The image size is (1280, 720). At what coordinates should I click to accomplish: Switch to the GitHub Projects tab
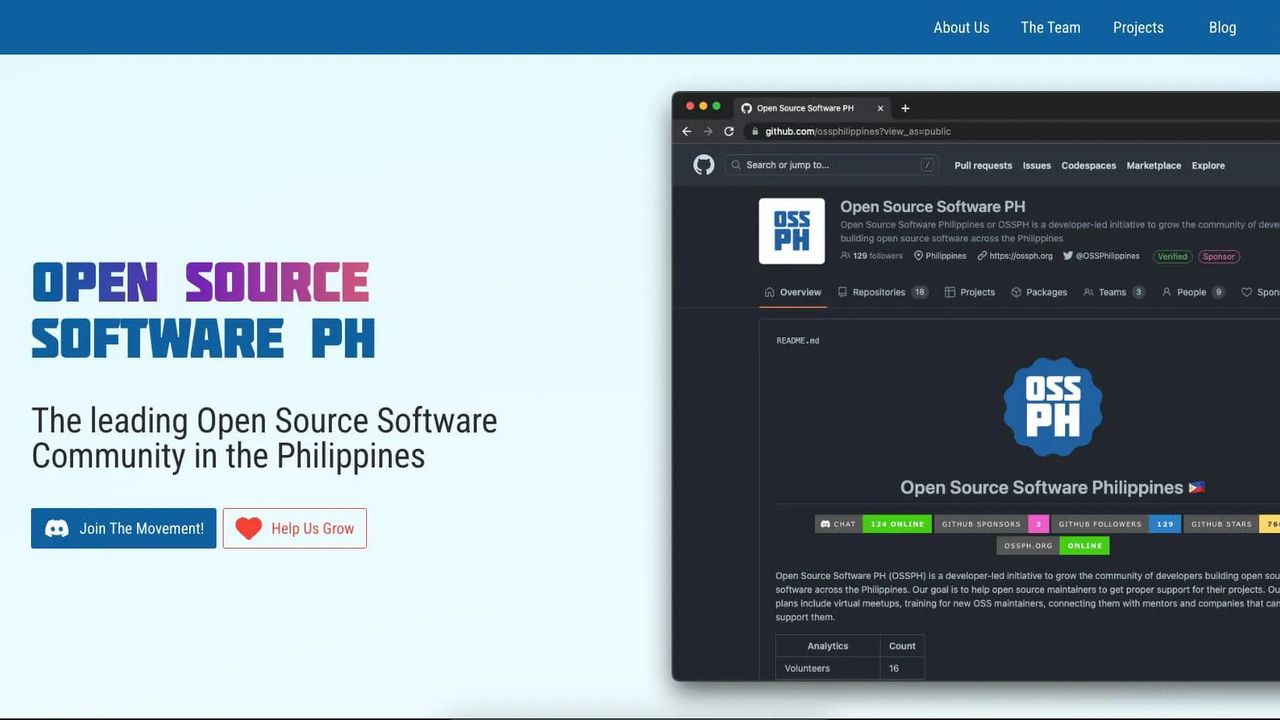coord(970,292)
